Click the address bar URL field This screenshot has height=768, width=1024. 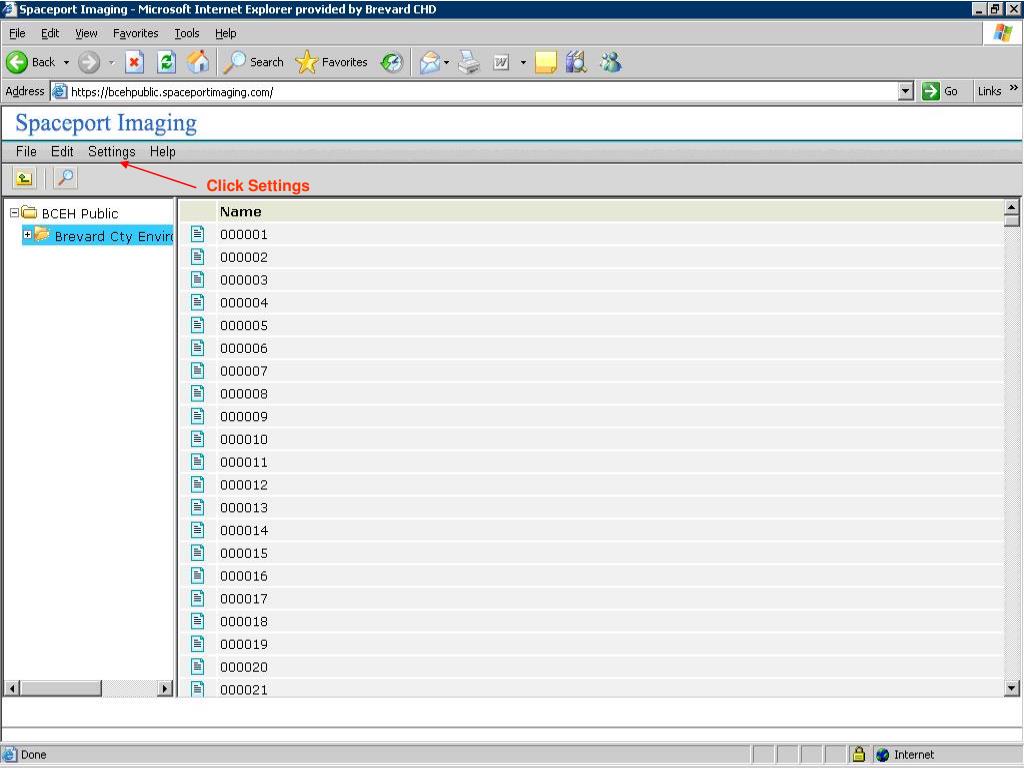[483, 92]
